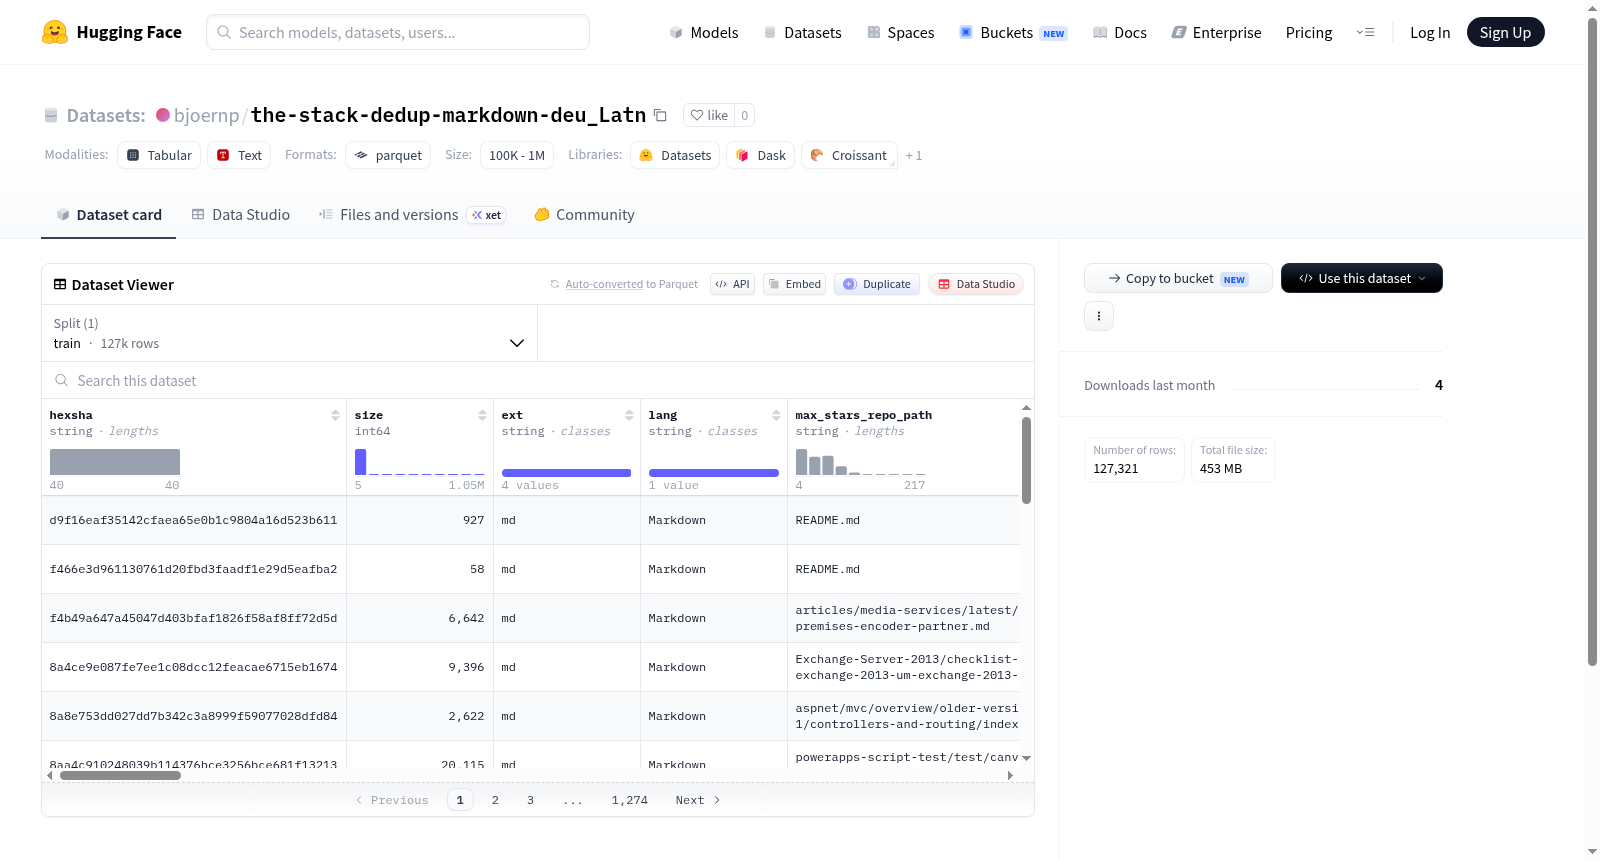This screenshot has height=861, width=1600.
Task: Sort the size column
Action: click(x=482, y=415)
